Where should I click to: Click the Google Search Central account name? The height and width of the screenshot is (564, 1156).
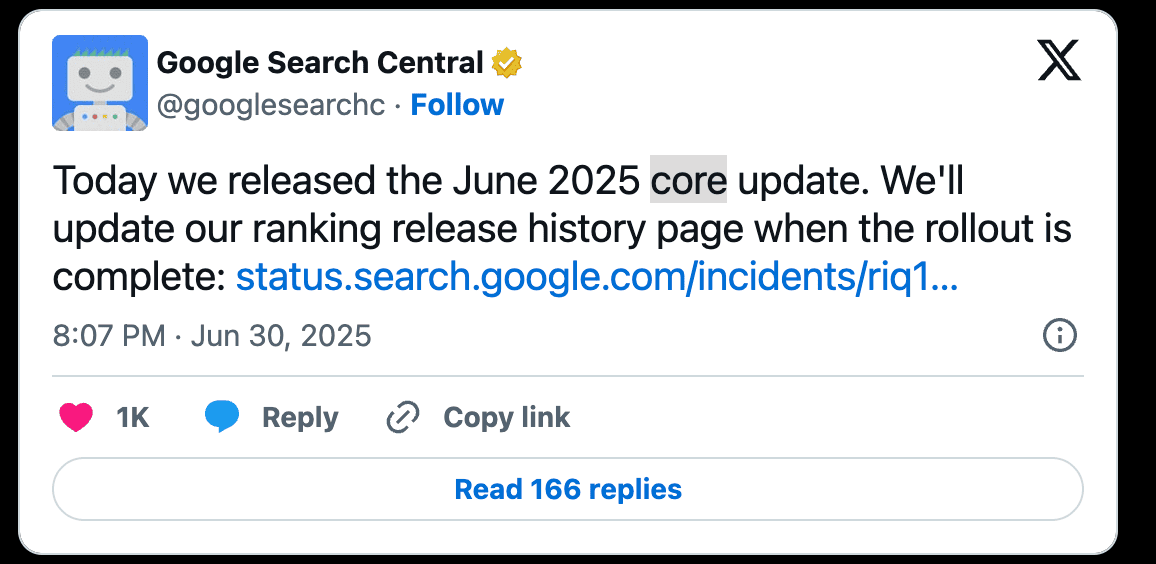(320, 63)
